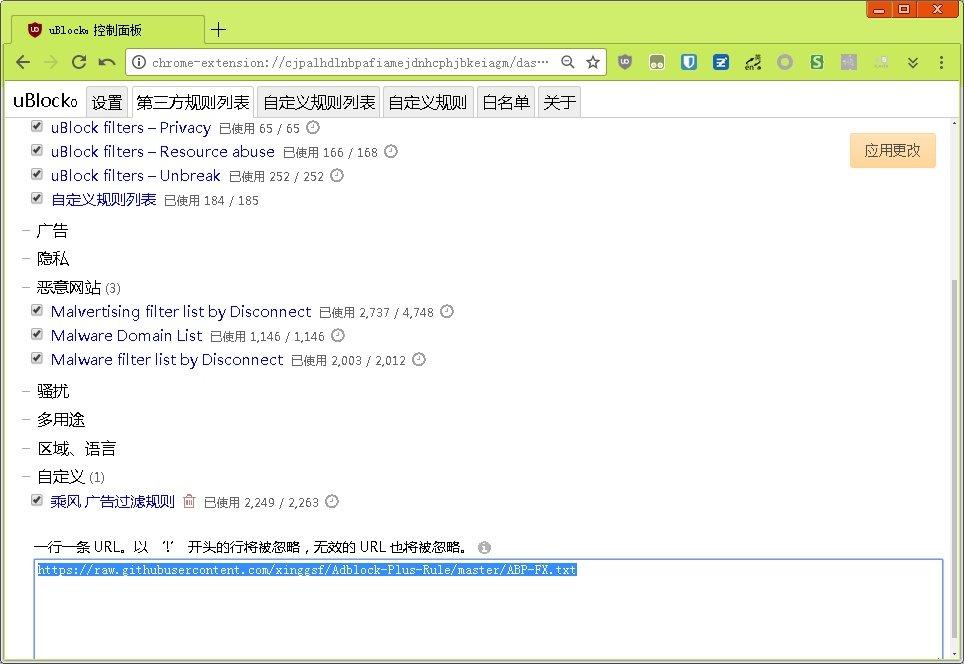The height and width of the screenshot is (664, 964).
Task: Expand the 区域、语言 section
Action: point(76,449)
